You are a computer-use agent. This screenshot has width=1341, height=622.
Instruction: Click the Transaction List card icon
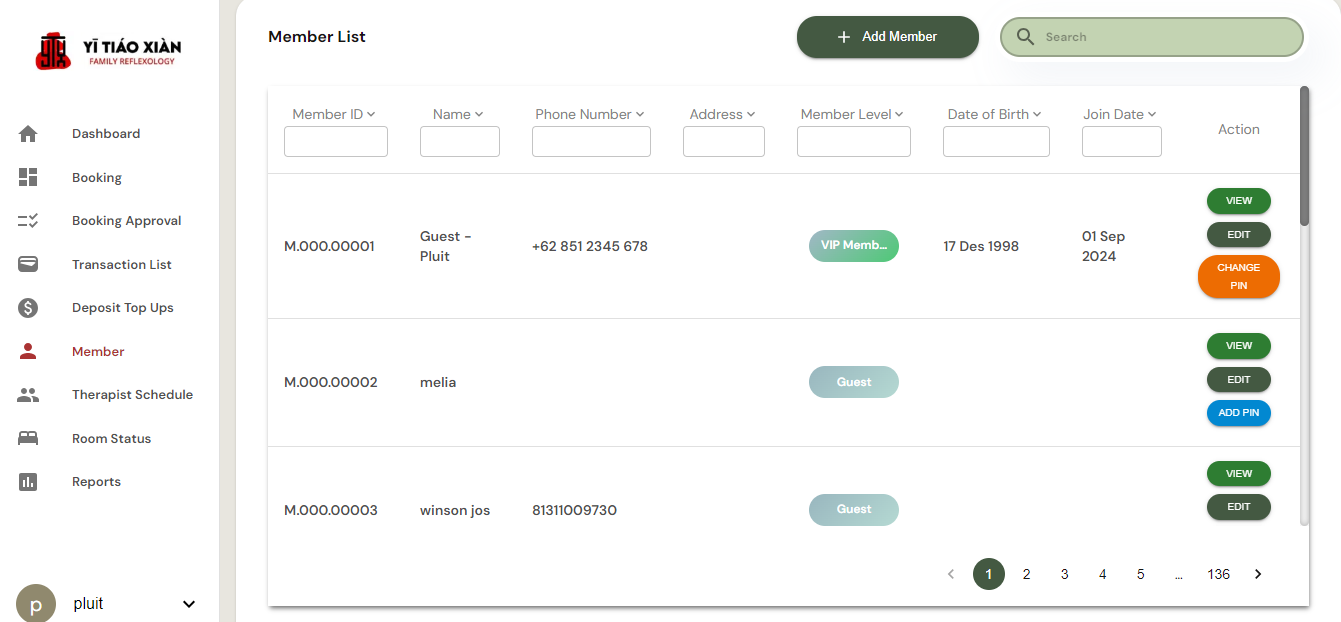28,265
